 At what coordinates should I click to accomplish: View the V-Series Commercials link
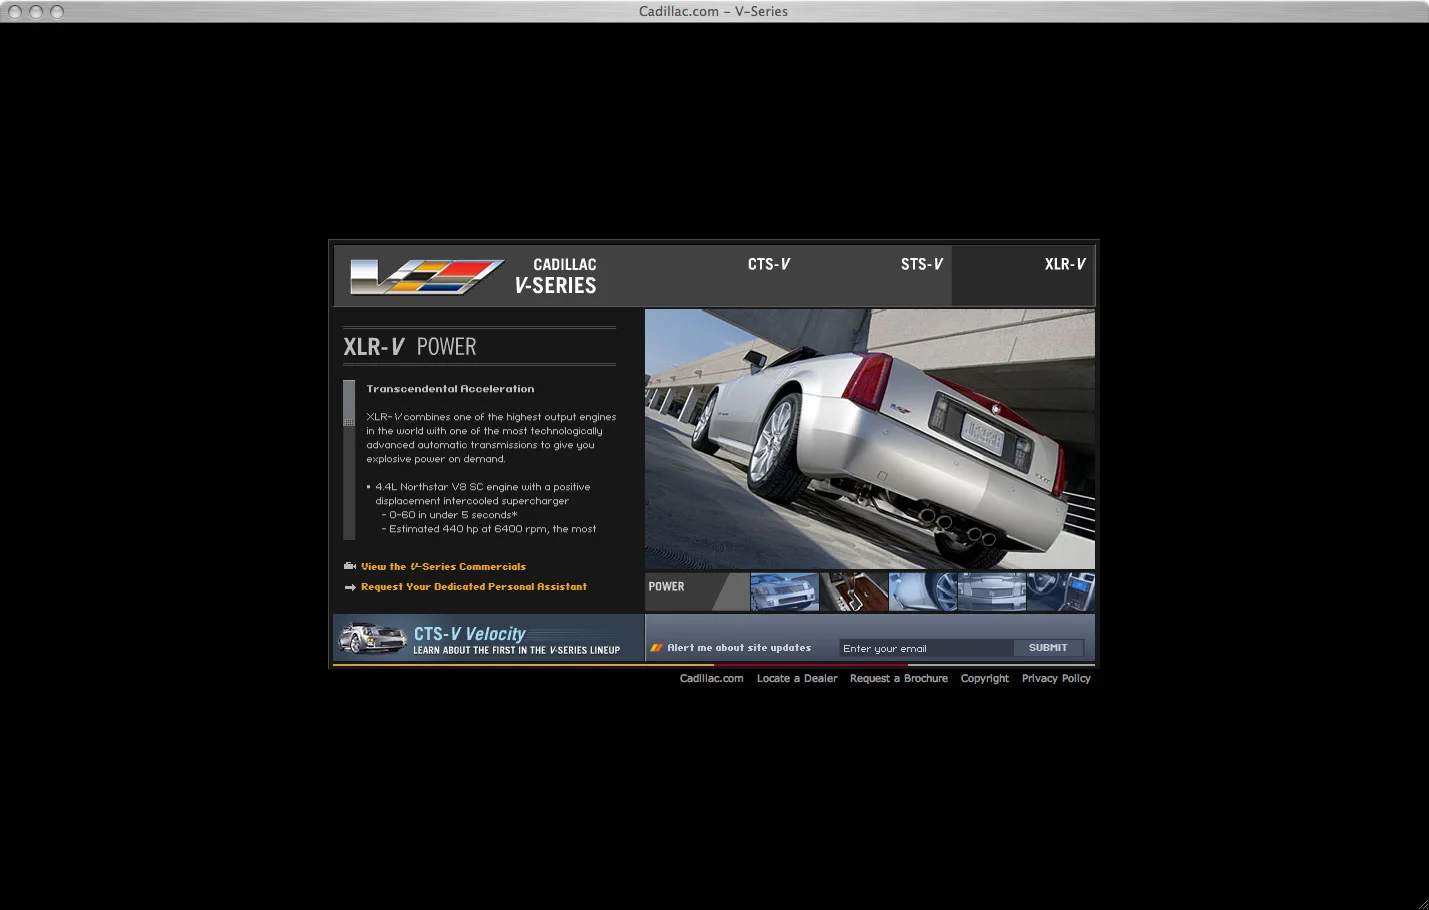click(443, 566)
